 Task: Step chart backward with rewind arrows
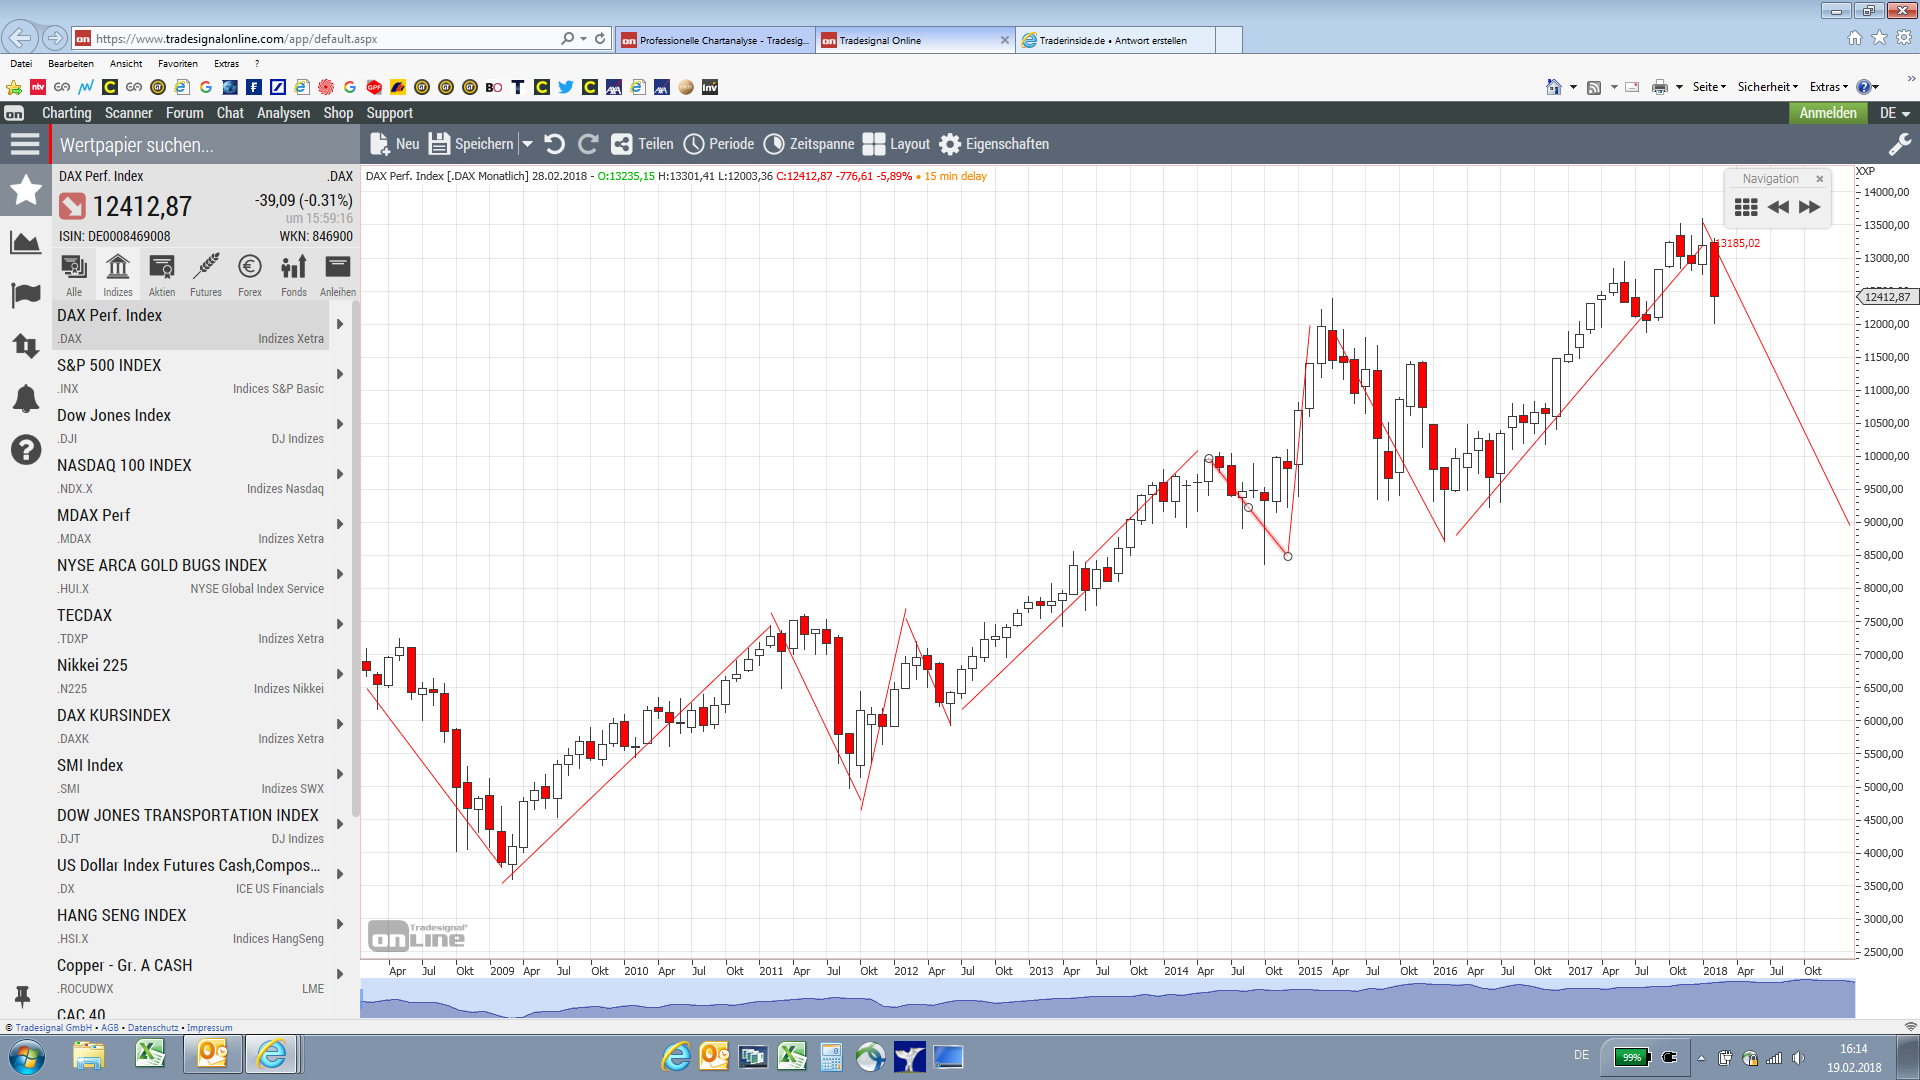pos(1778,207)
